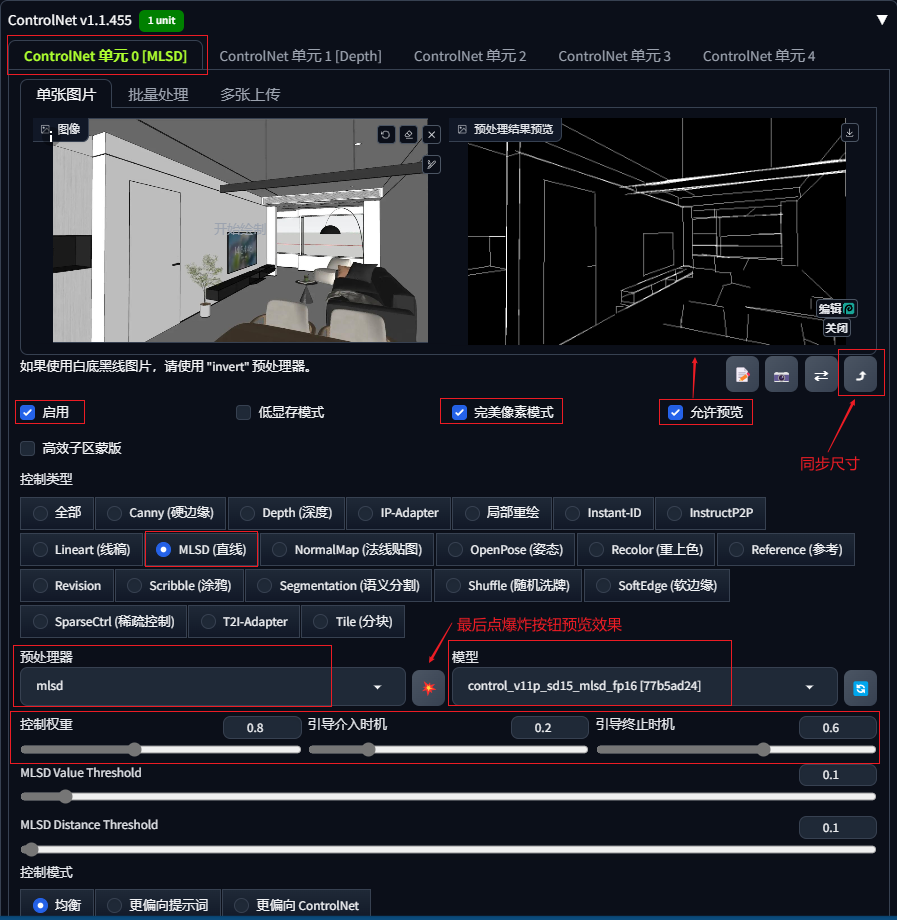This screenshot has width=897, height=920.
Task: Click the explosion run preprocessor icon
Action: pos(428,688)
